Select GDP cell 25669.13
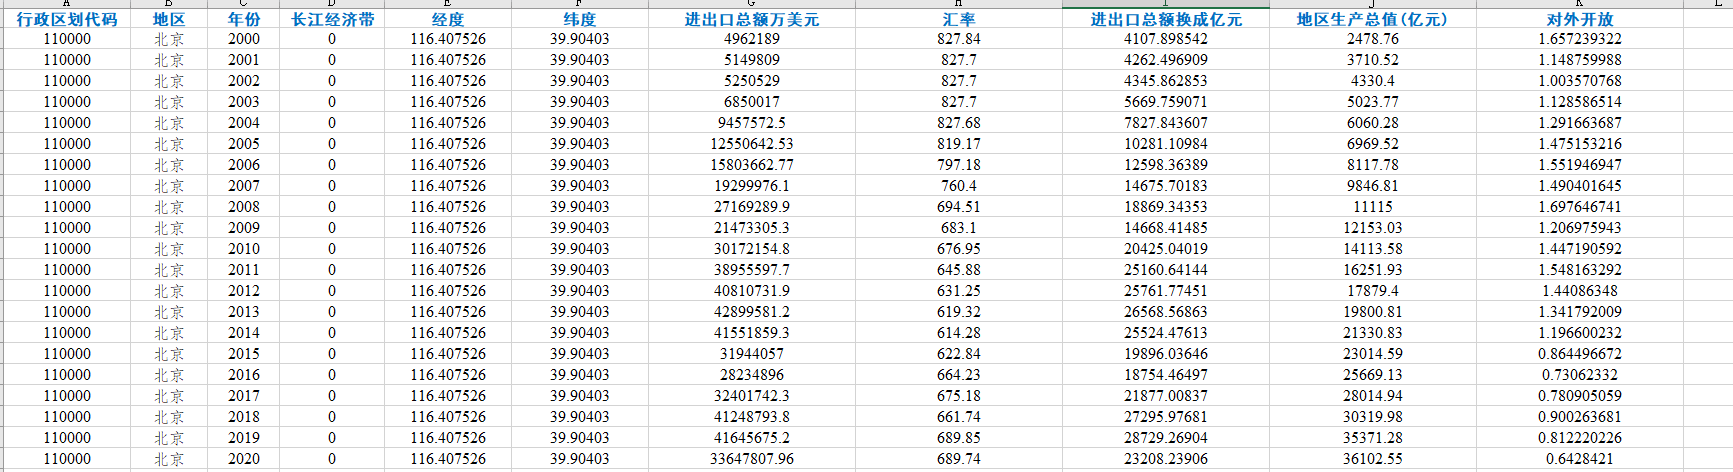 coord(1373,375)
